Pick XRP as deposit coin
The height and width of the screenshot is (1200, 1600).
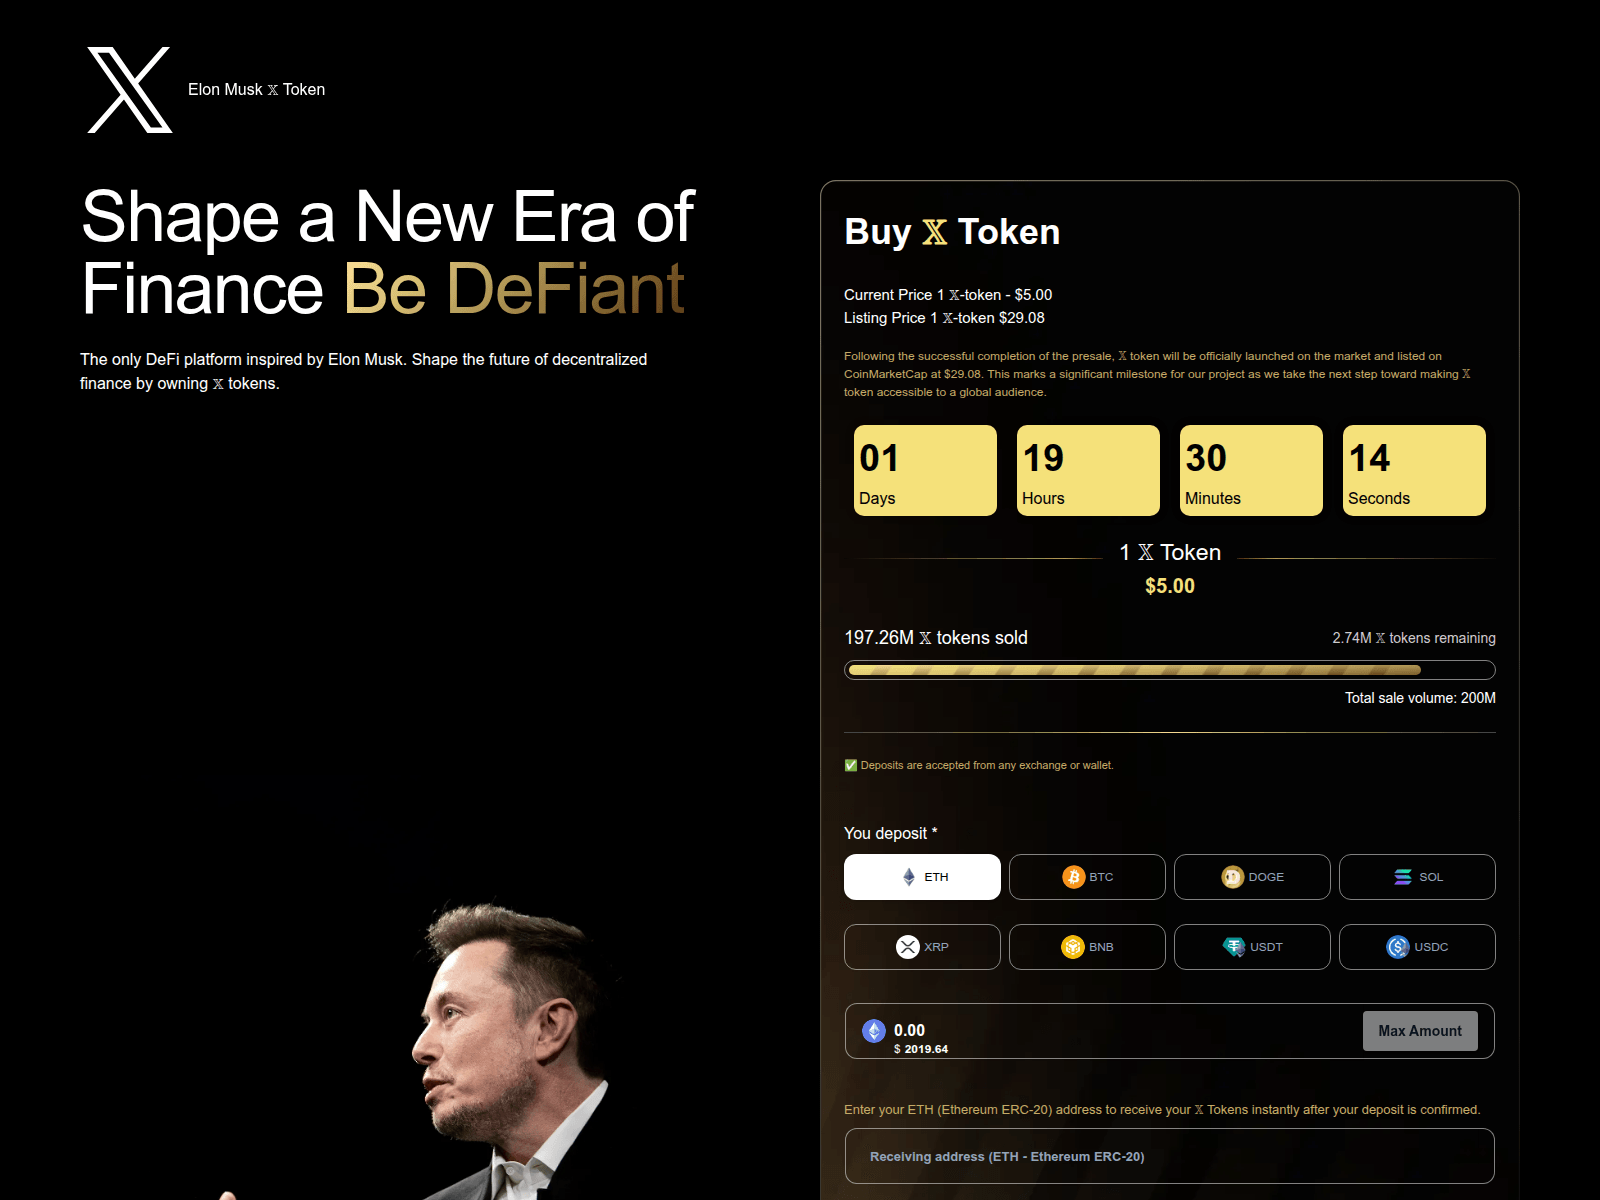click(922, 947)
